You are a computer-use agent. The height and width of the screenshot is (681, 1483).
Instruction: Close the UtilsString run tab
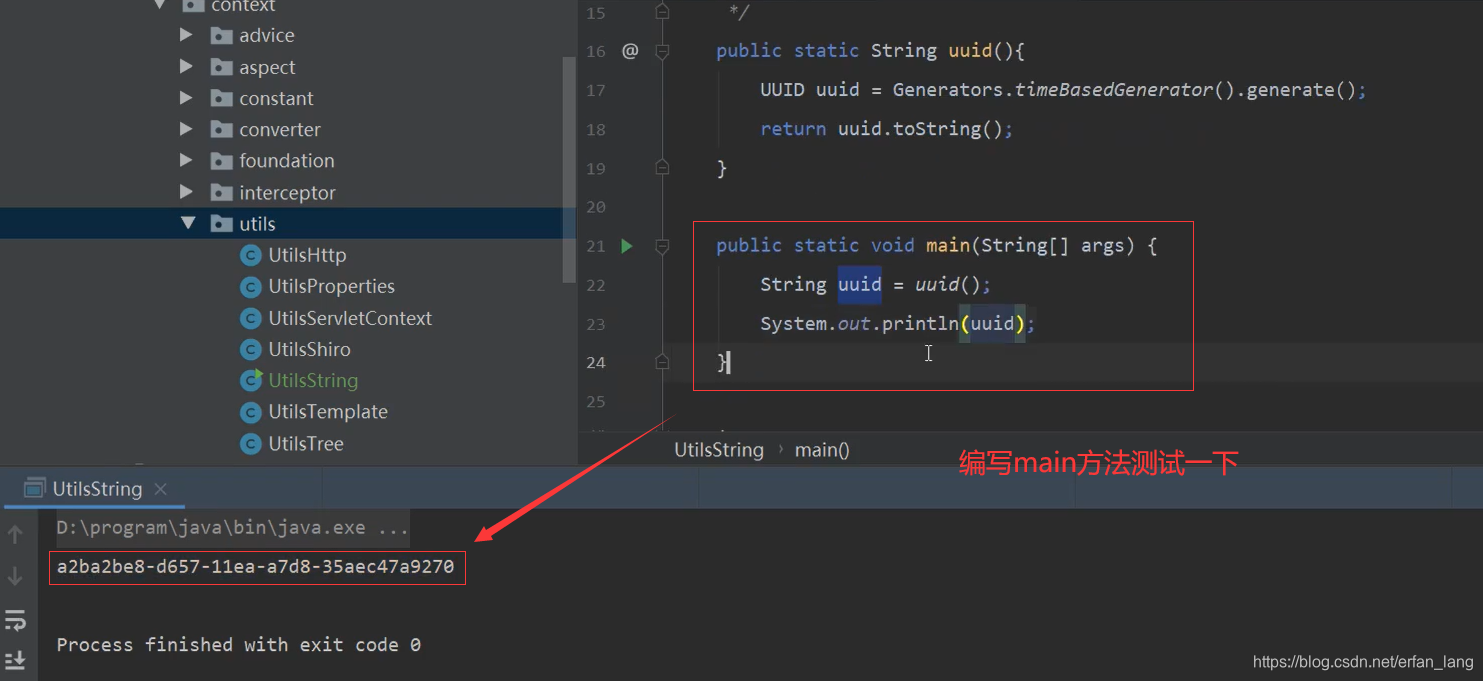coord(160,489)
